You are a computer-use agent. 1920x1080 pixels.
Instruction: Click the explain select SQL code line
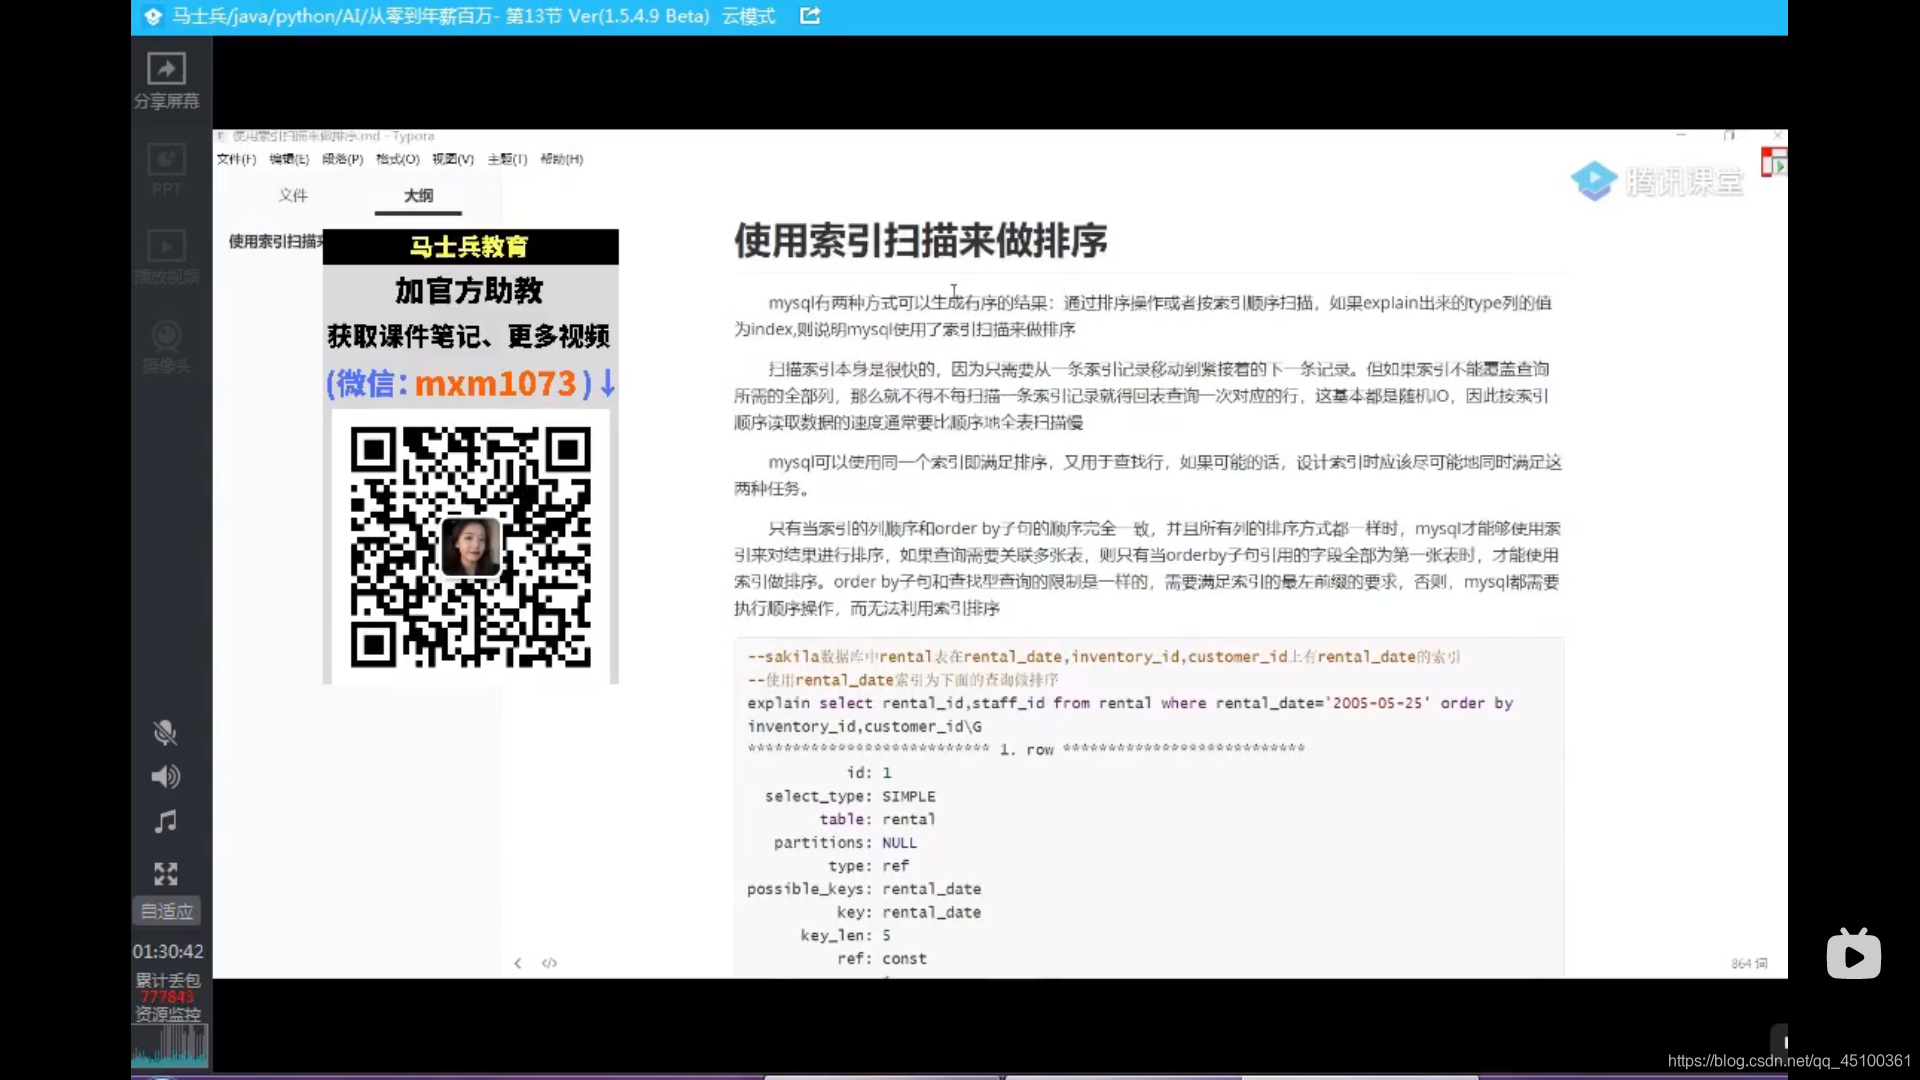pos(1130,703)
